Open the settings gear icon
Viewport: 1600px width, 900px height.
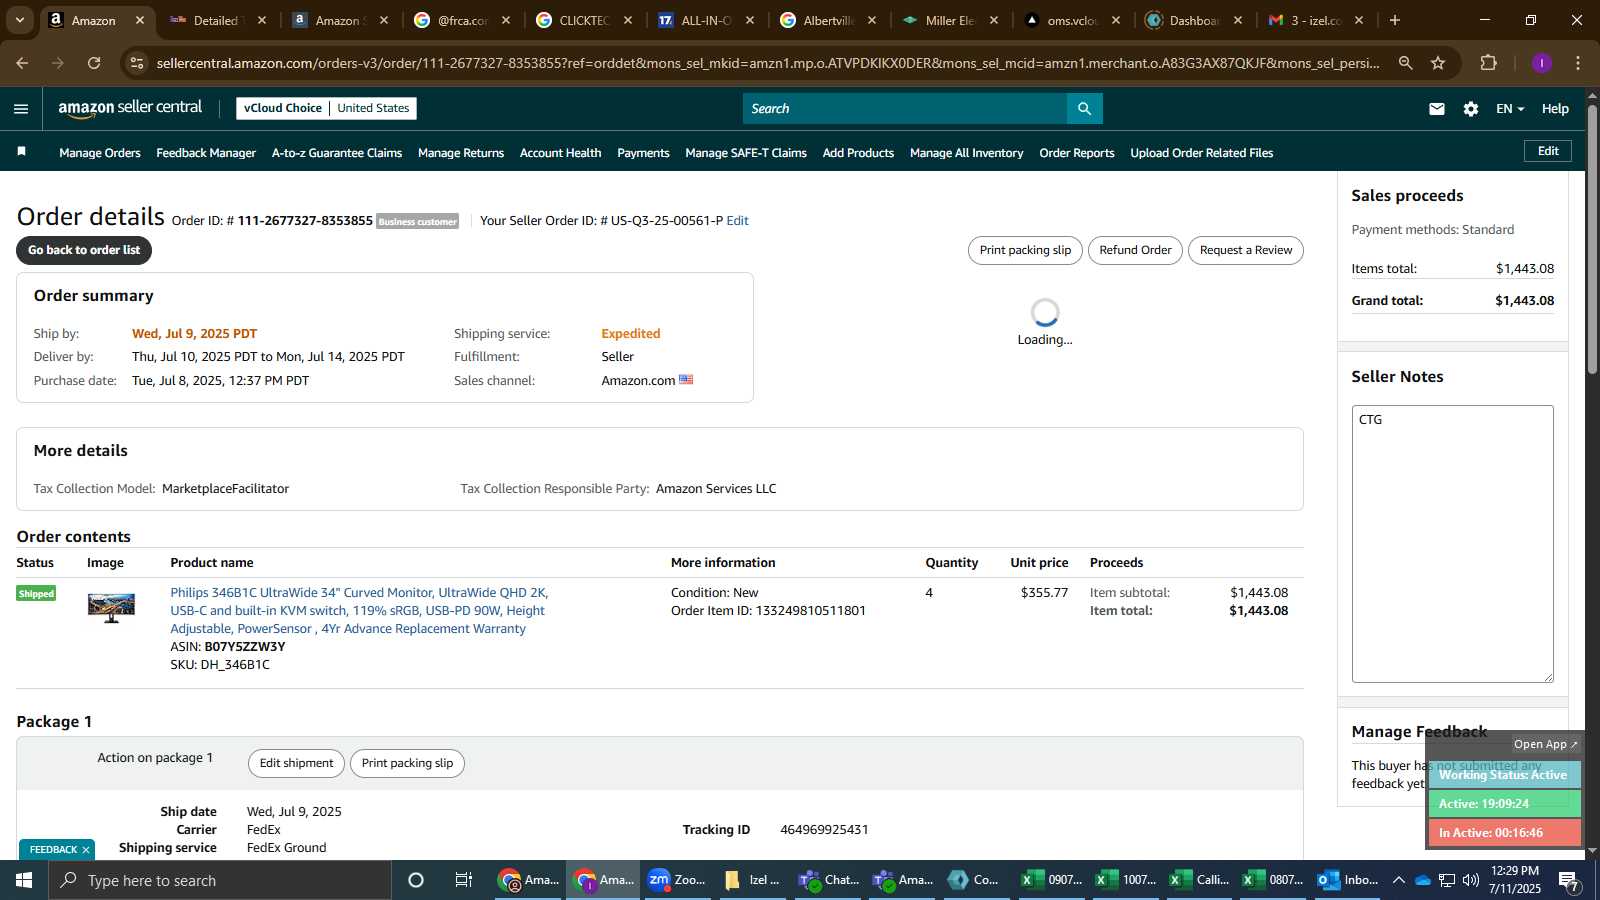(x=1471, y=109)
